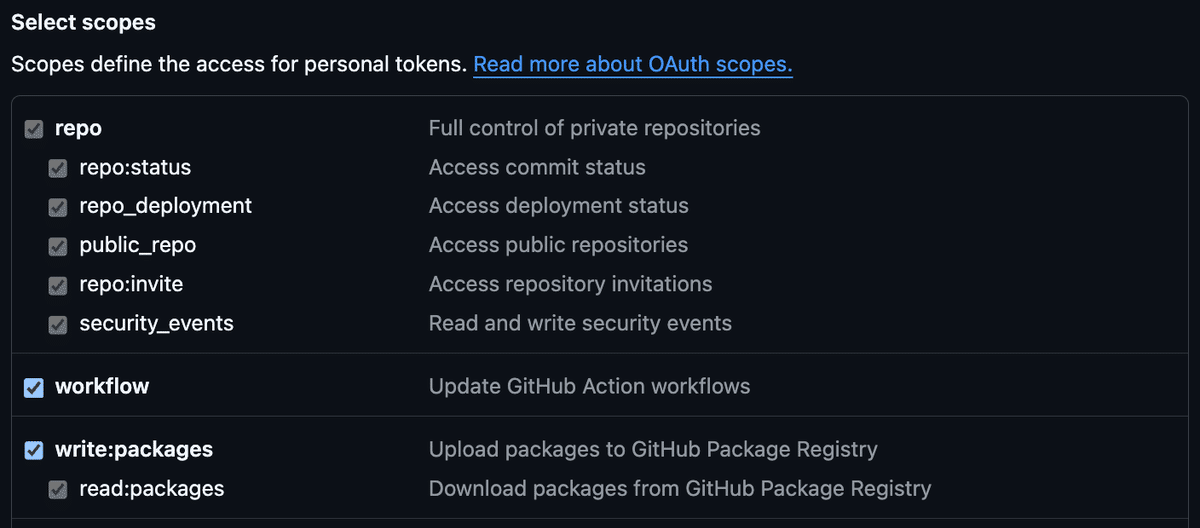The image size is (1200, 528).
Task: Toggle the security_events checkbox
Action: click(59, 324)
